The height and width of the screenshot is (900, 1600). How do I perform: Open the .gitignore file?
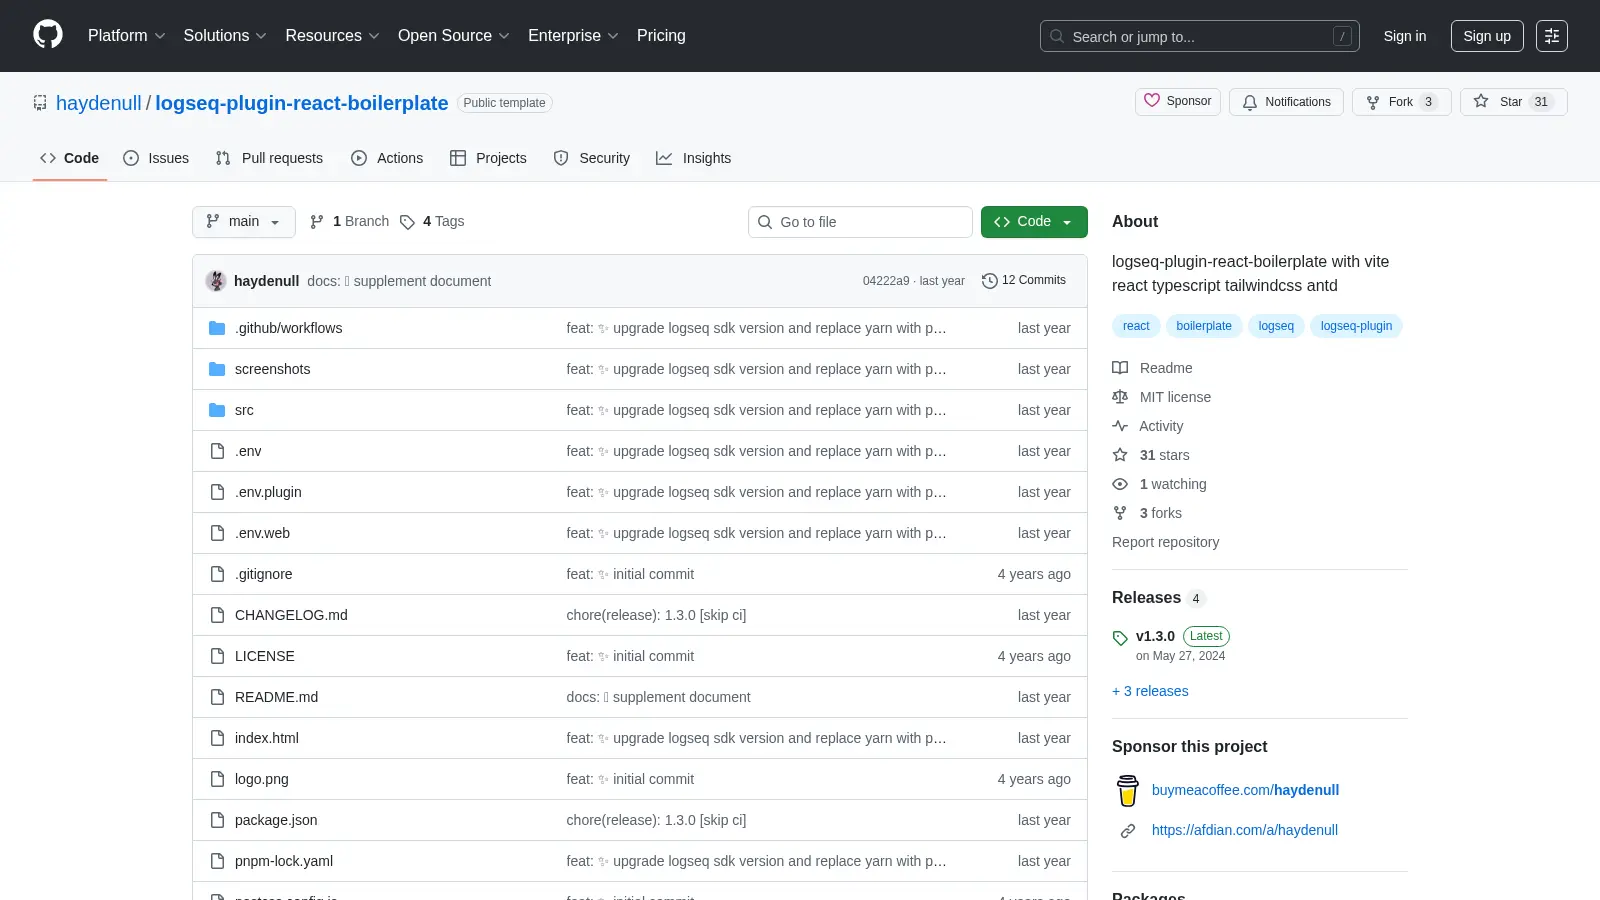pyautogui.click(x=264, y=574)
